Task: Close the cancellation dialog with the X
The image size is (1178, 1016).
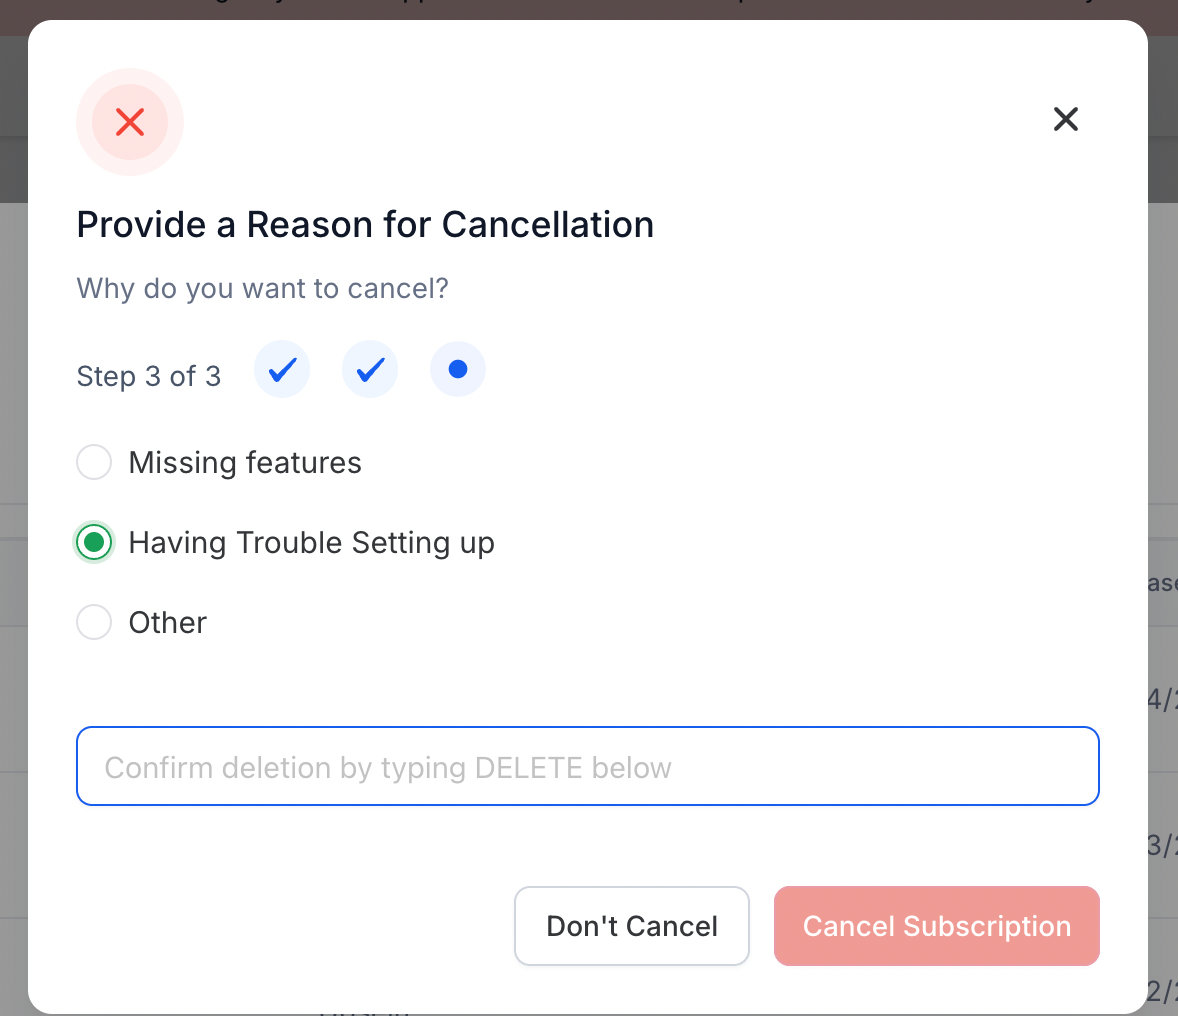Action: click(1065, 119)
